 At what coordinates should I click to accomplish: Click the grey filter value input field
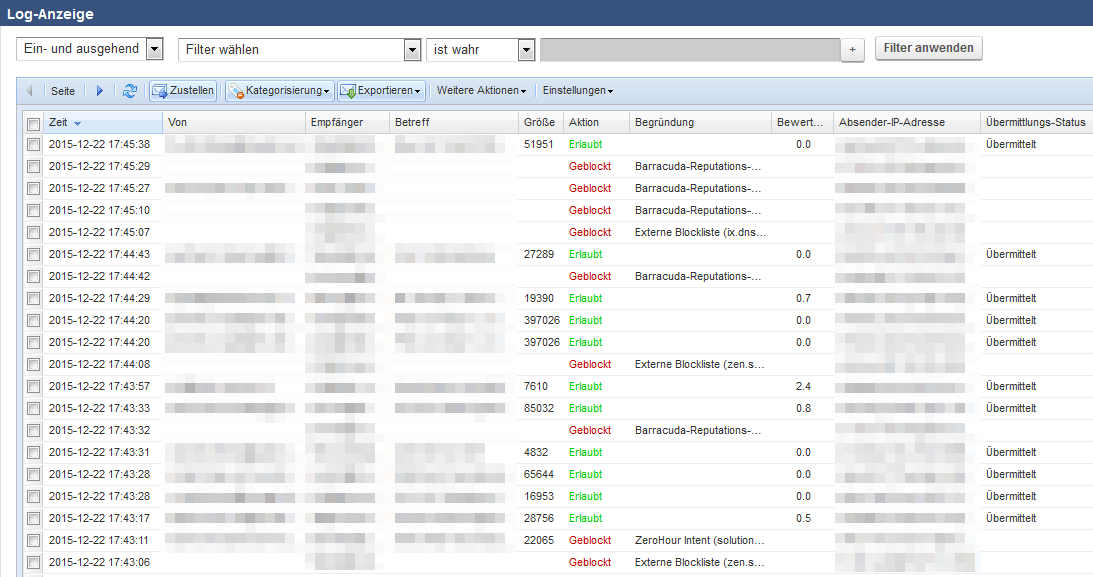[x=689, y=50]
